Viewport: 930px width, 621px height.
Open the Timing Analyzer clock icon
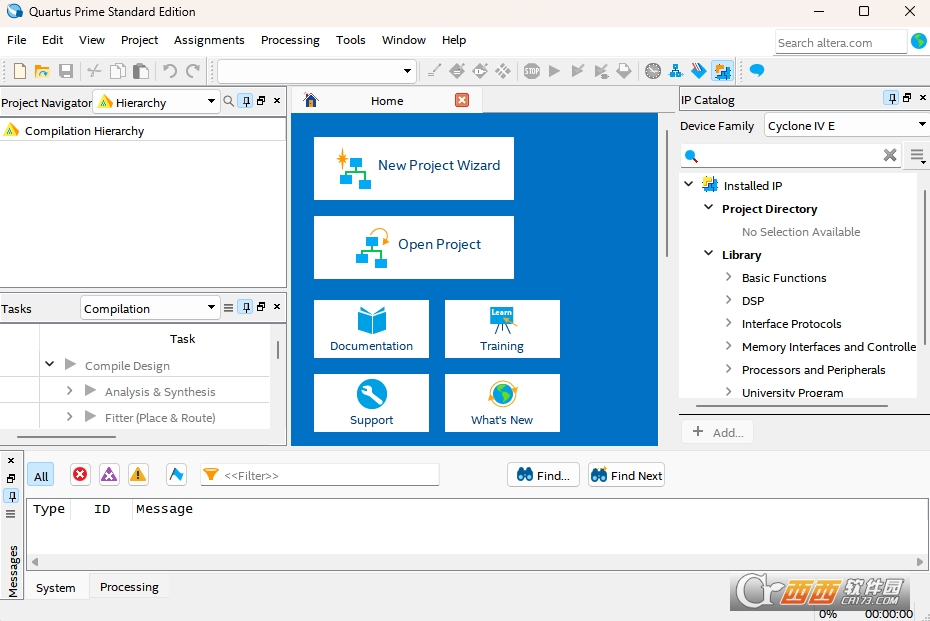(x=652, y=71)
